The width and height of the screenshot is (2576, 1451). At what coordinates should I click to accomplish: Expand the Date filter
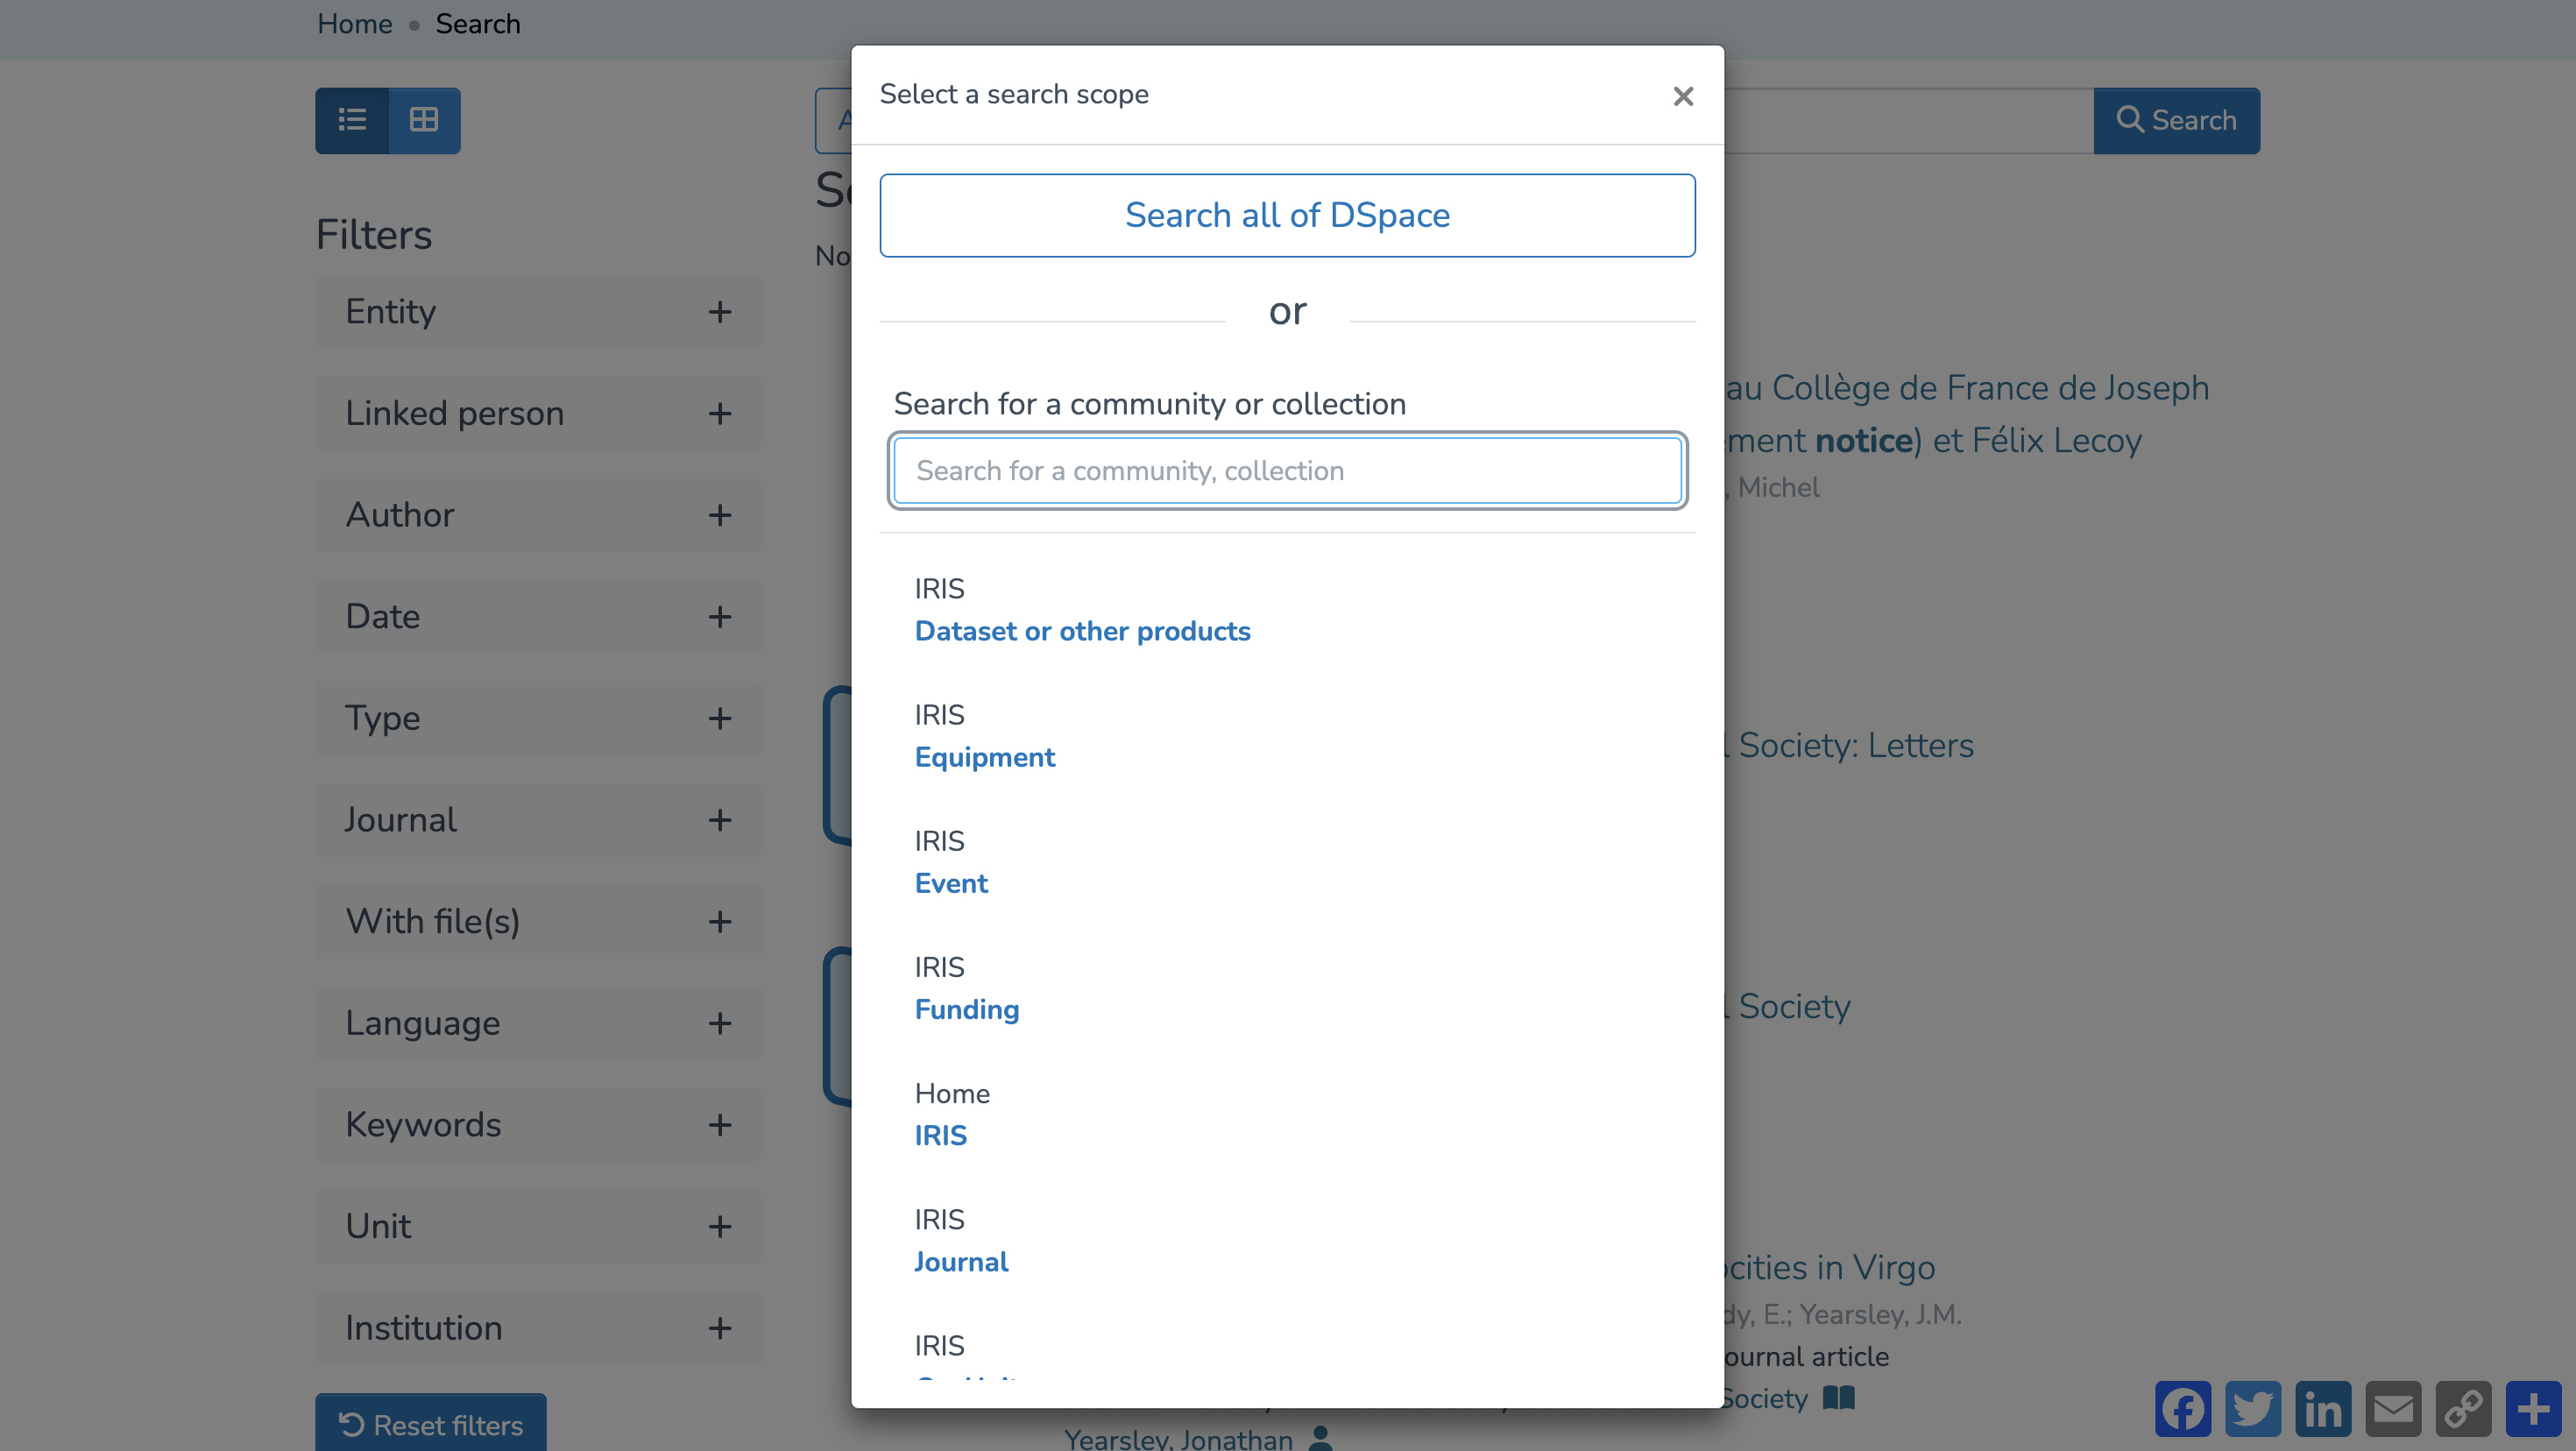[719, 617]
